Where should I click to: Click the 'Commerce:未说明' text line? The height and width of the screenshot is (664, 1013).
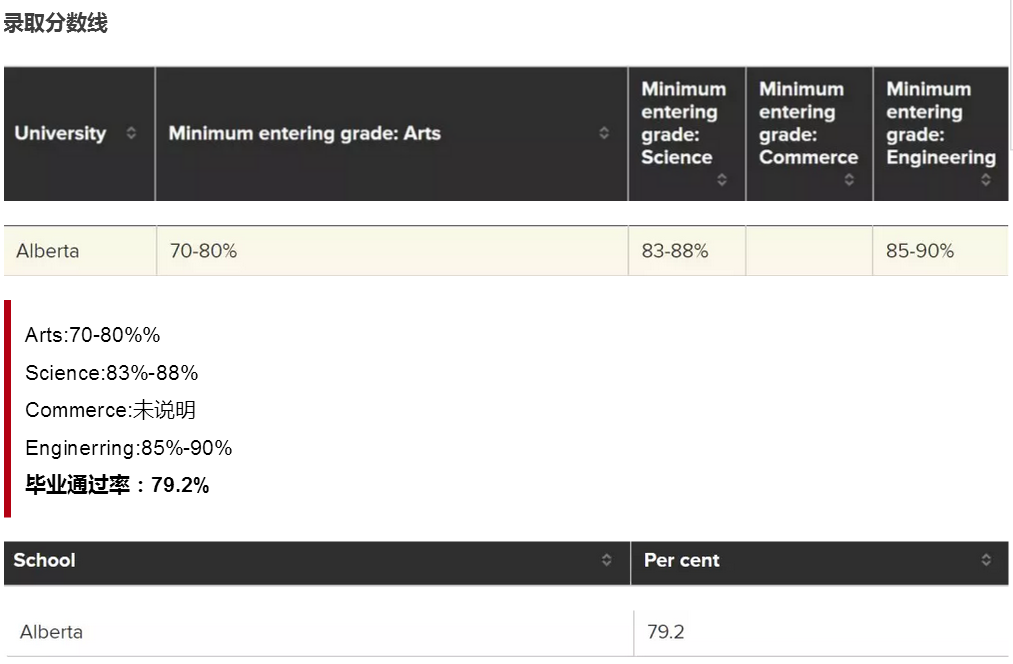coord(111,410)
